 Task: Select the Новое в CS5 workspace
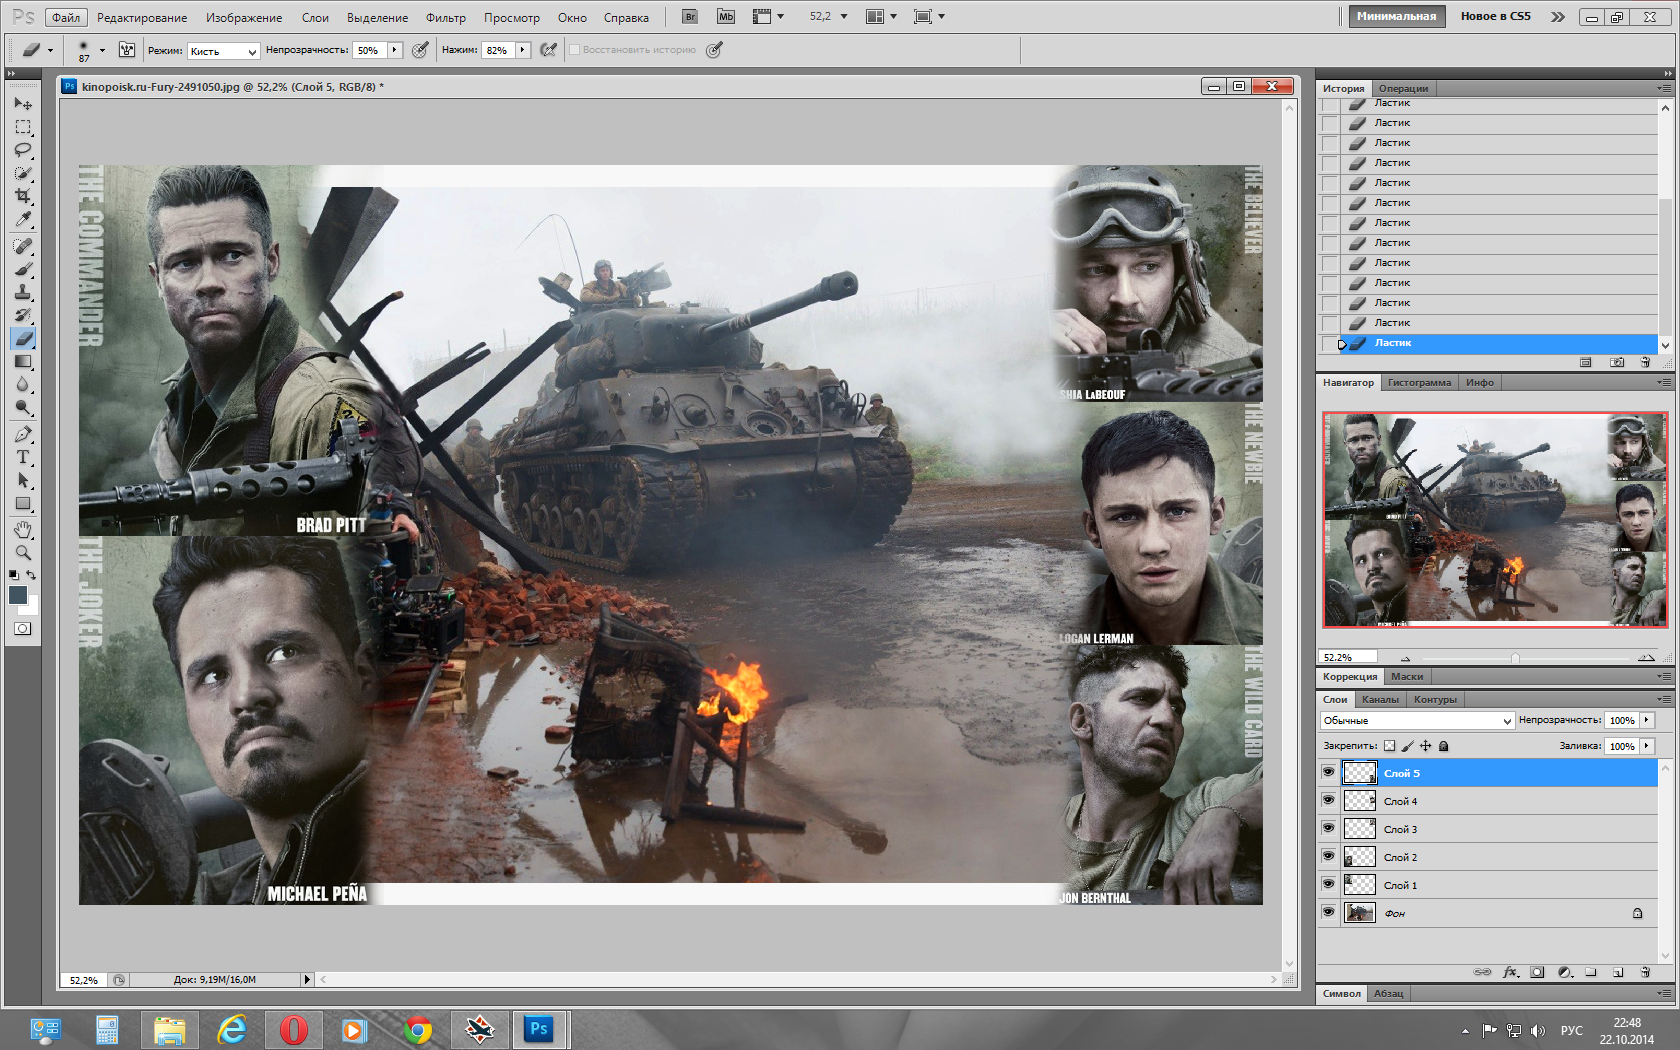click(x=1495, y=17)
